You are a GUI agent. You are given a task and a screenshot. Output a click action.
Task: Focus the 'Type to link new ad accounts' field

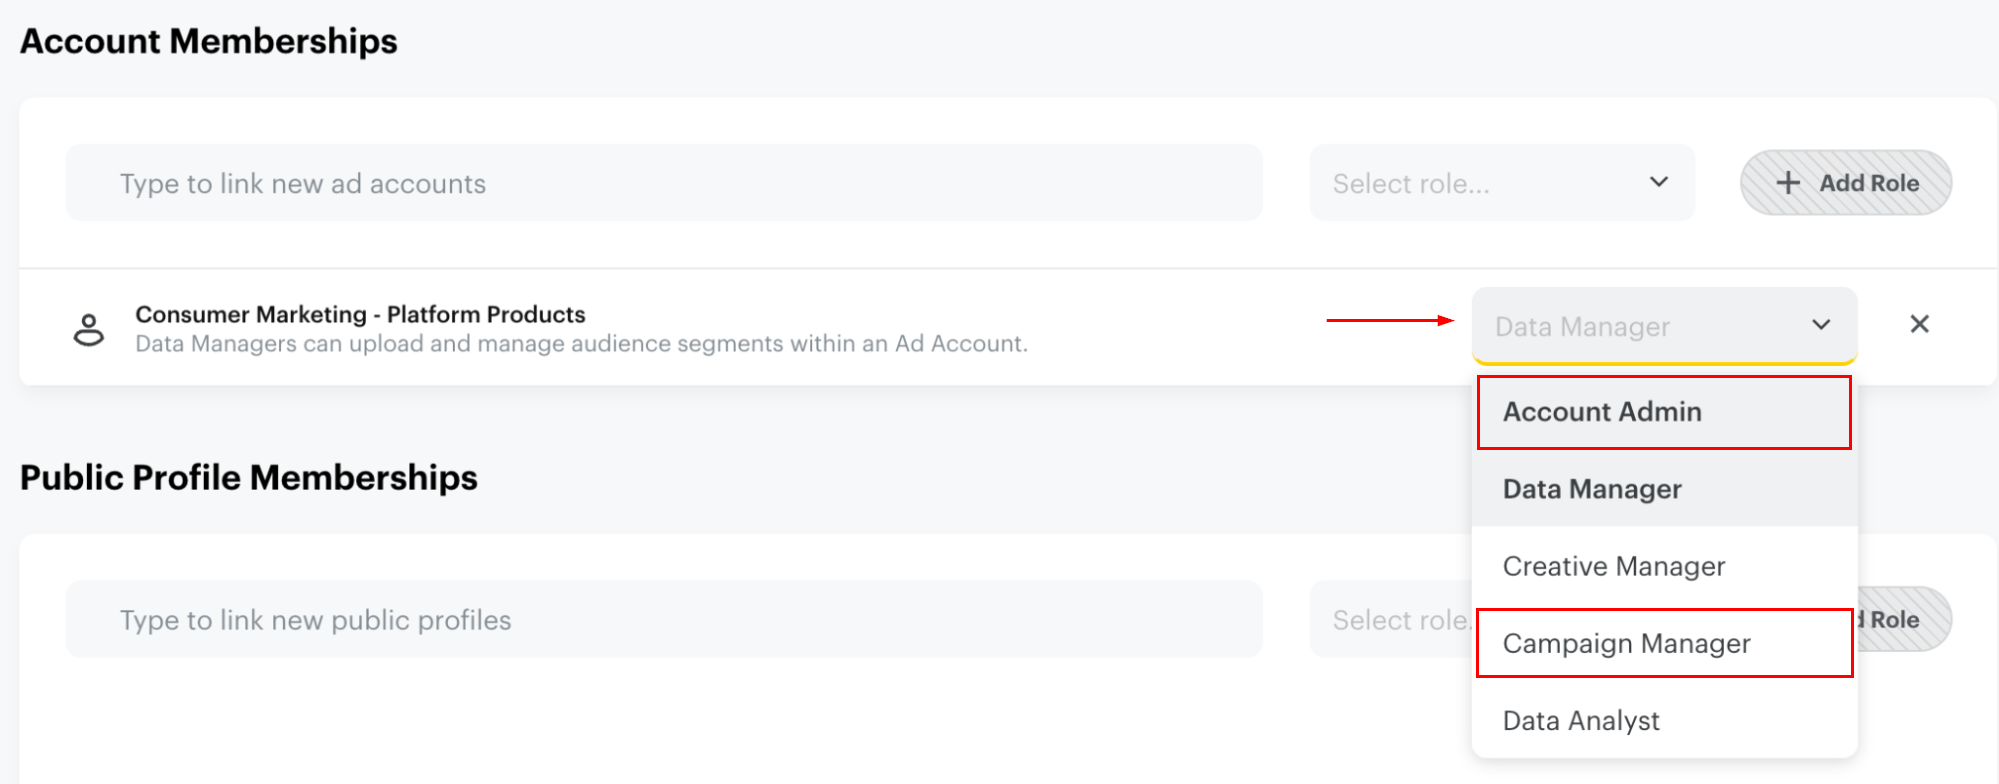point(663,183)
